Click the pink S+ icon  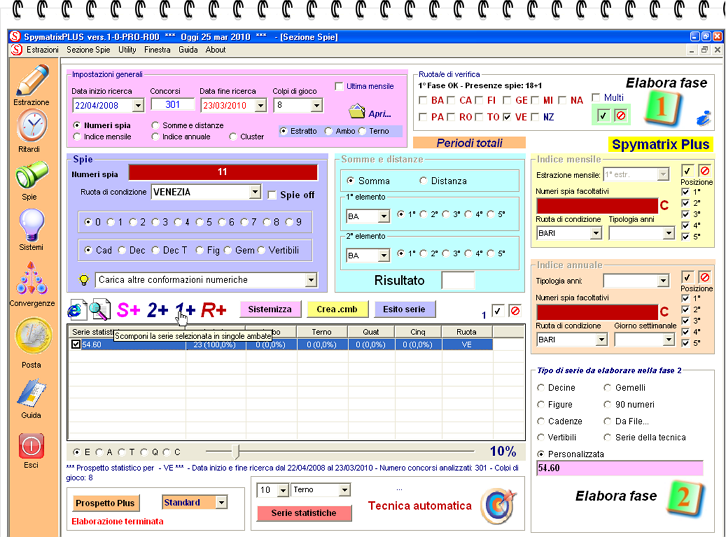(x=129, y=310)
